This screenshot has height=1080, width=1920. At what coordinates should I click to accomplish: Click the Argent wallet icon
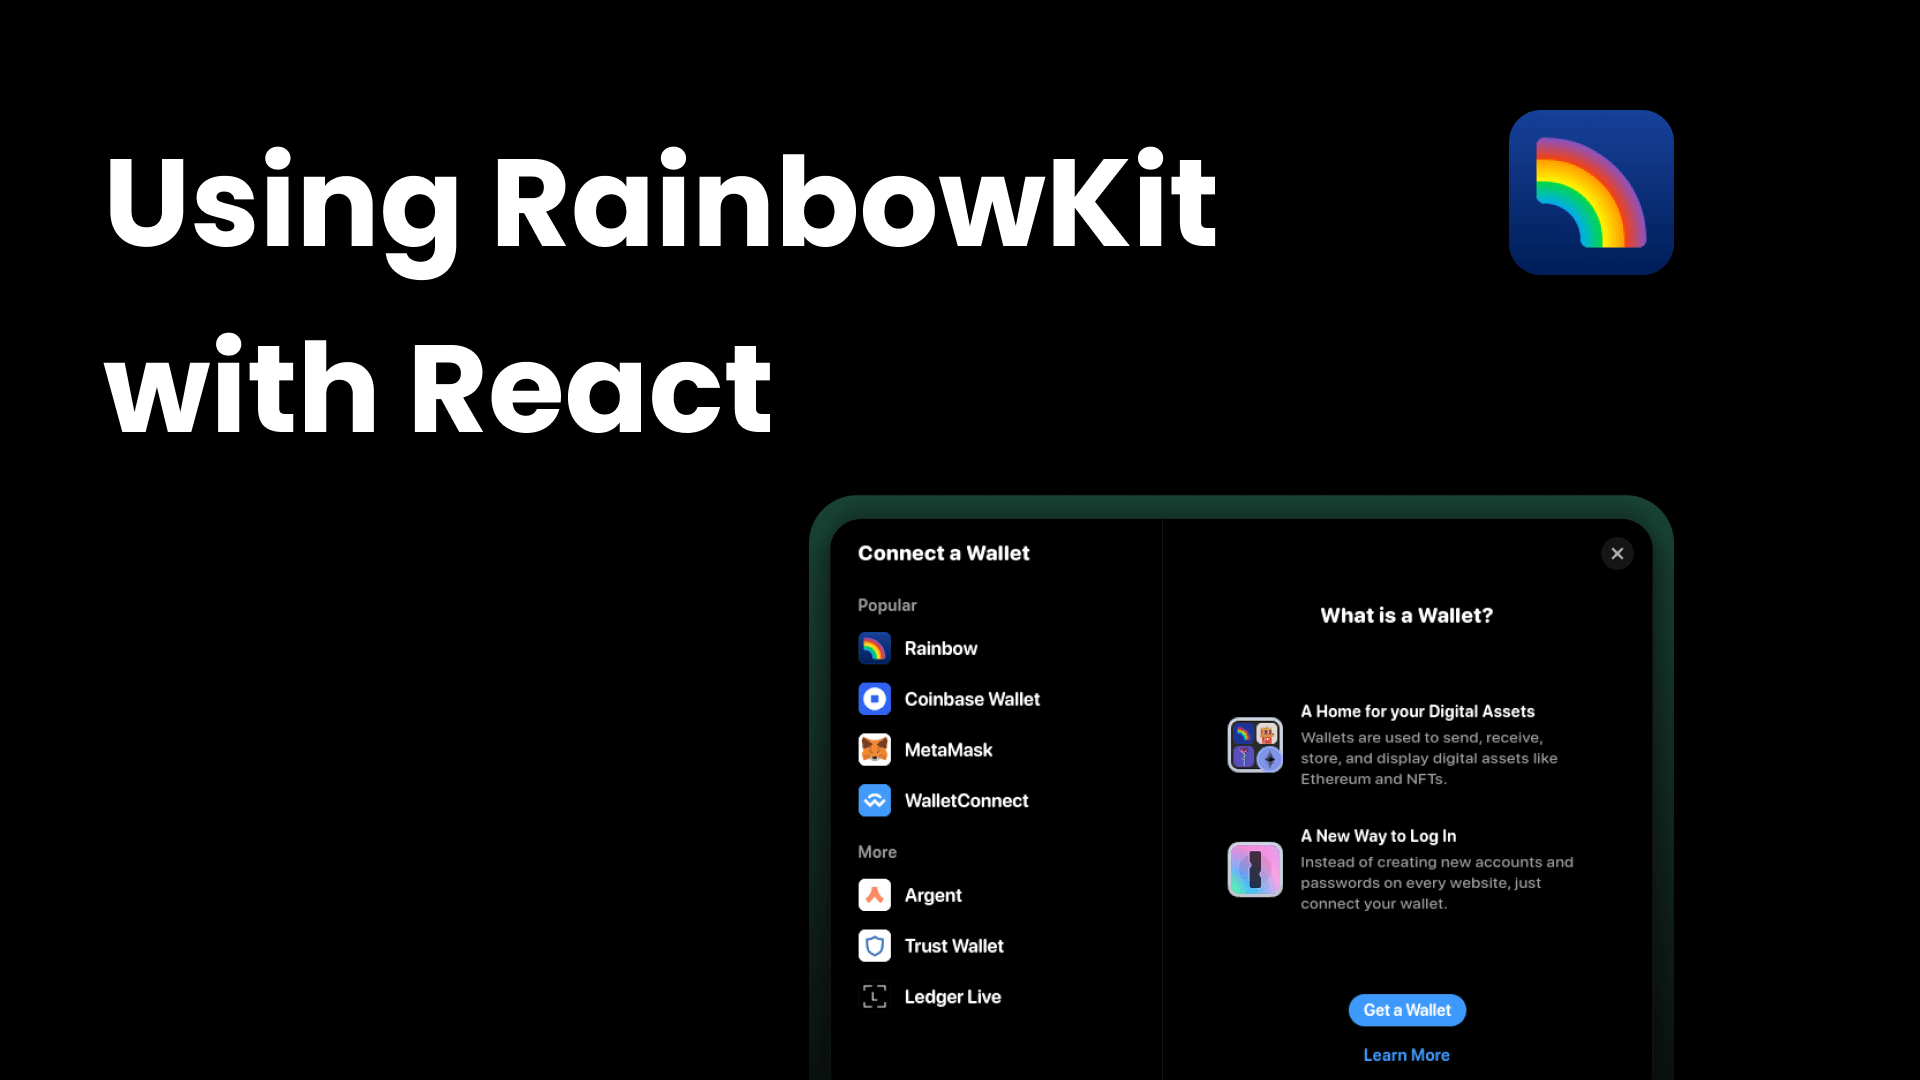[874, 895]
